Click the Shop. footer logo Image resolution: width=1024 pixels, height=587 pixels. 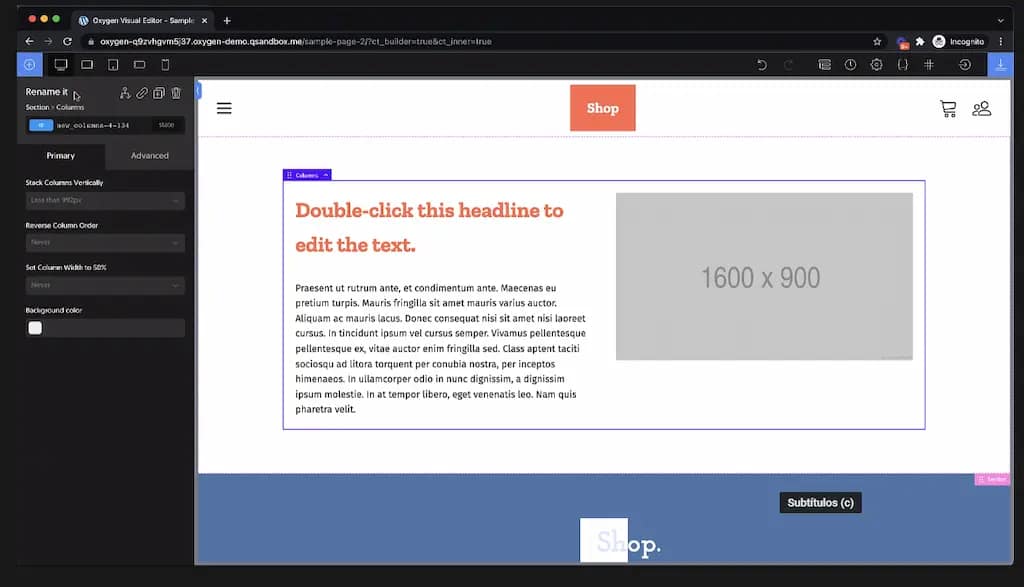[620, 541]
